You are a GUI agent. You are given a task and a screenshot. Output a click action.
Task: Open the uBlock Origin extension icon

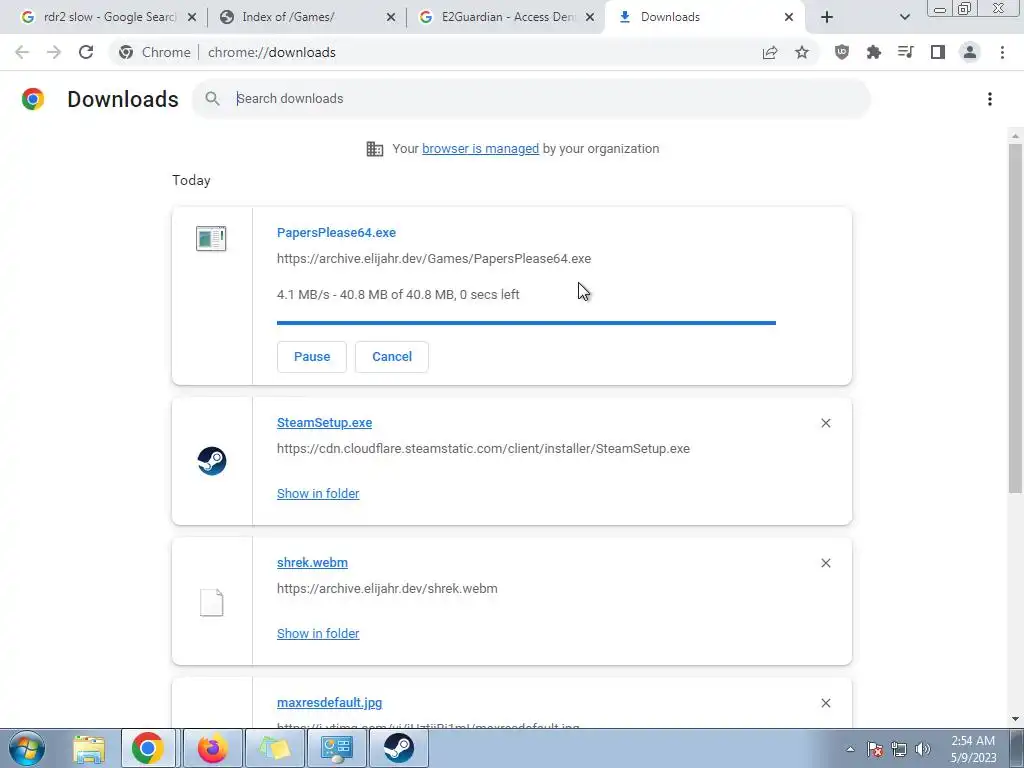(842, 52)
